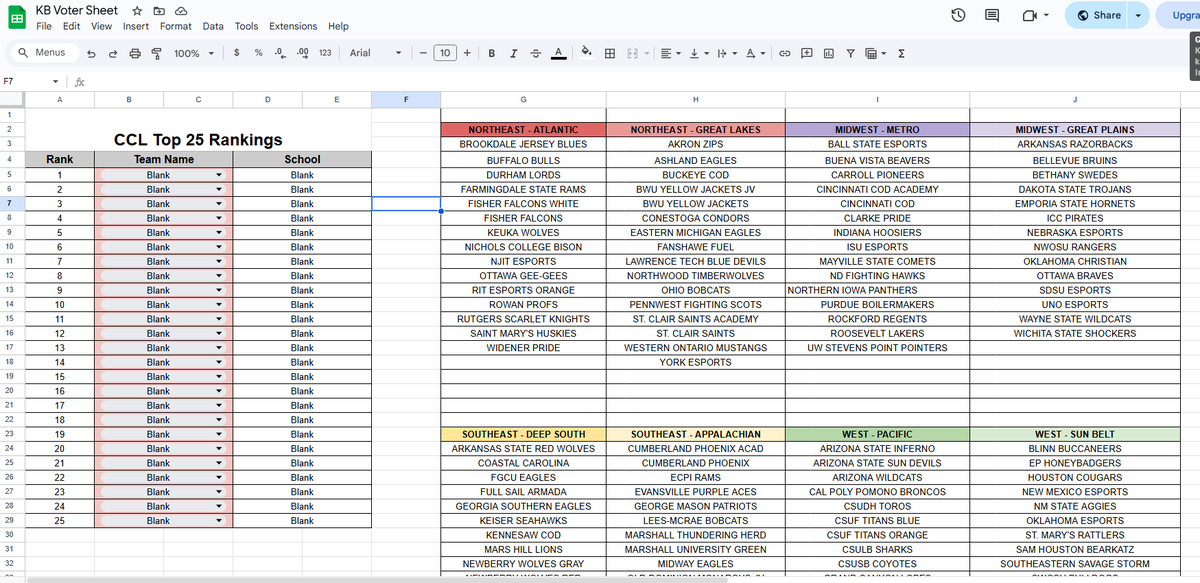Toggle strikethrough formatting

(x=536, y=53)
